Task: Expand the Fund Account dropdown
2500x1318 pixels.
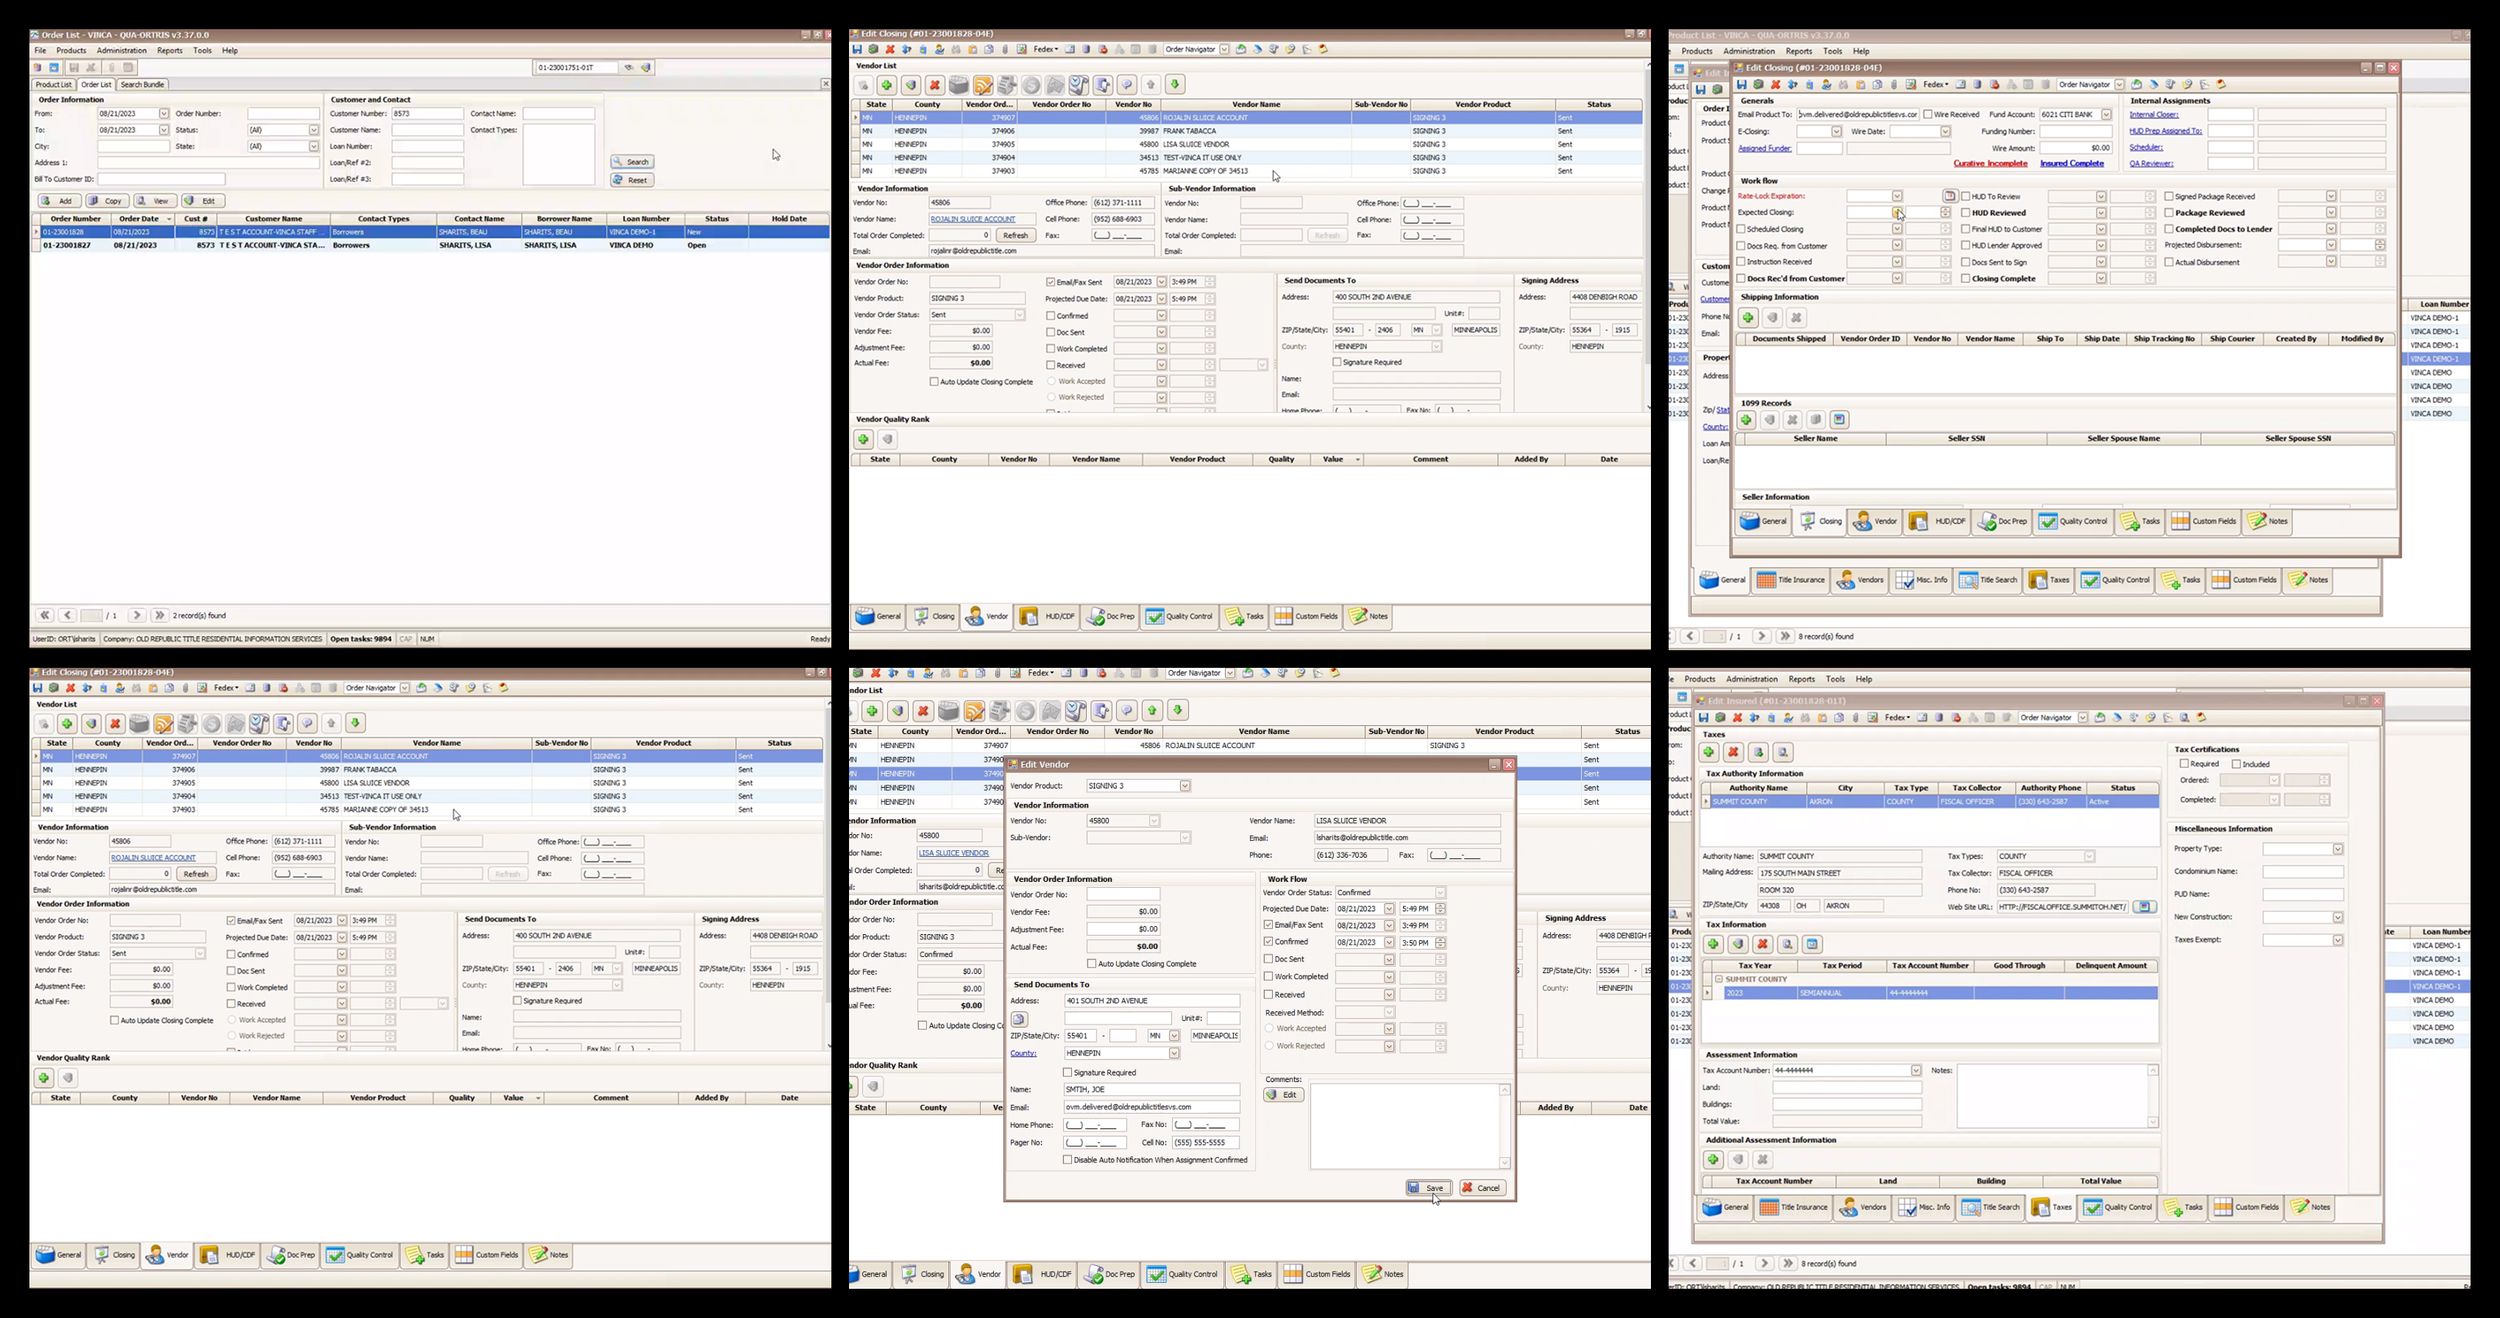Action: pos(2105,115)
